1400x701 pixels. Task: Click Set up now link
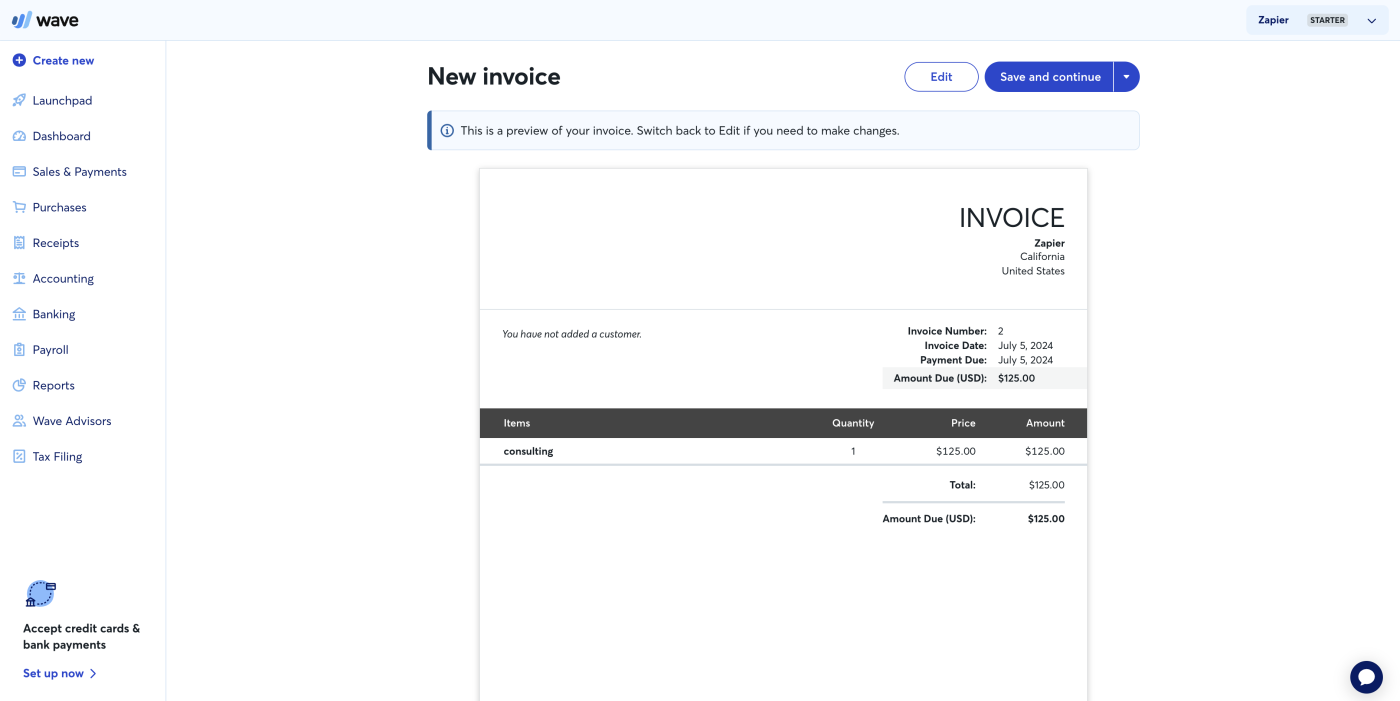coord(53,674)
